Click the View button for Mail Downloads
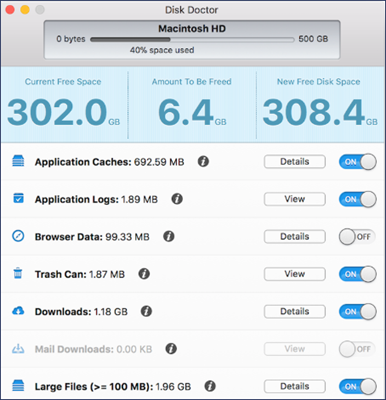This screenshot has height=400, width=386. (295, 349)
